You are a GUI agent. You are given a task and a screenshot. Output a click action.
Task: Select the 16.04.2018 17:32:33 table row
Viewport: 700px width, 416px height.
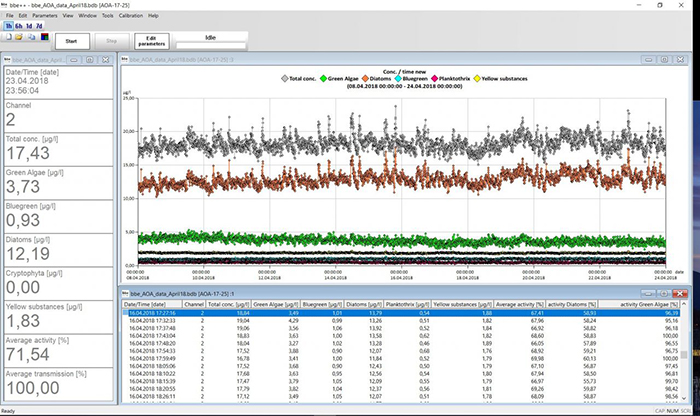pyautogui.click(x=150, y=319)
